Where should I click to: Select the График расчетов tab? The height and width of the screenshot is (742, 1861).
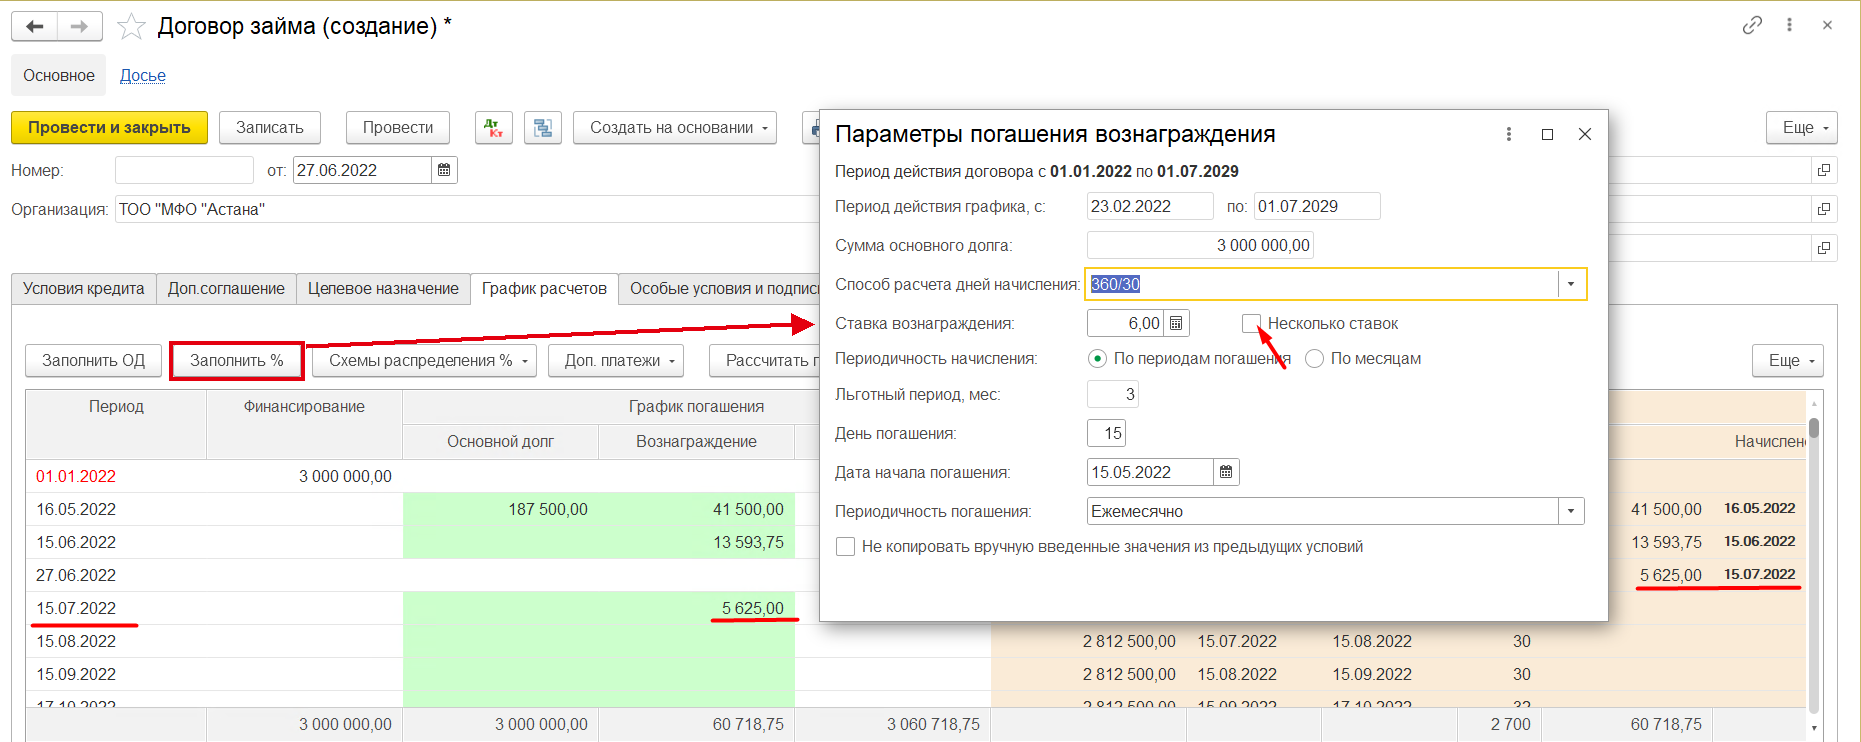point(544,288)
